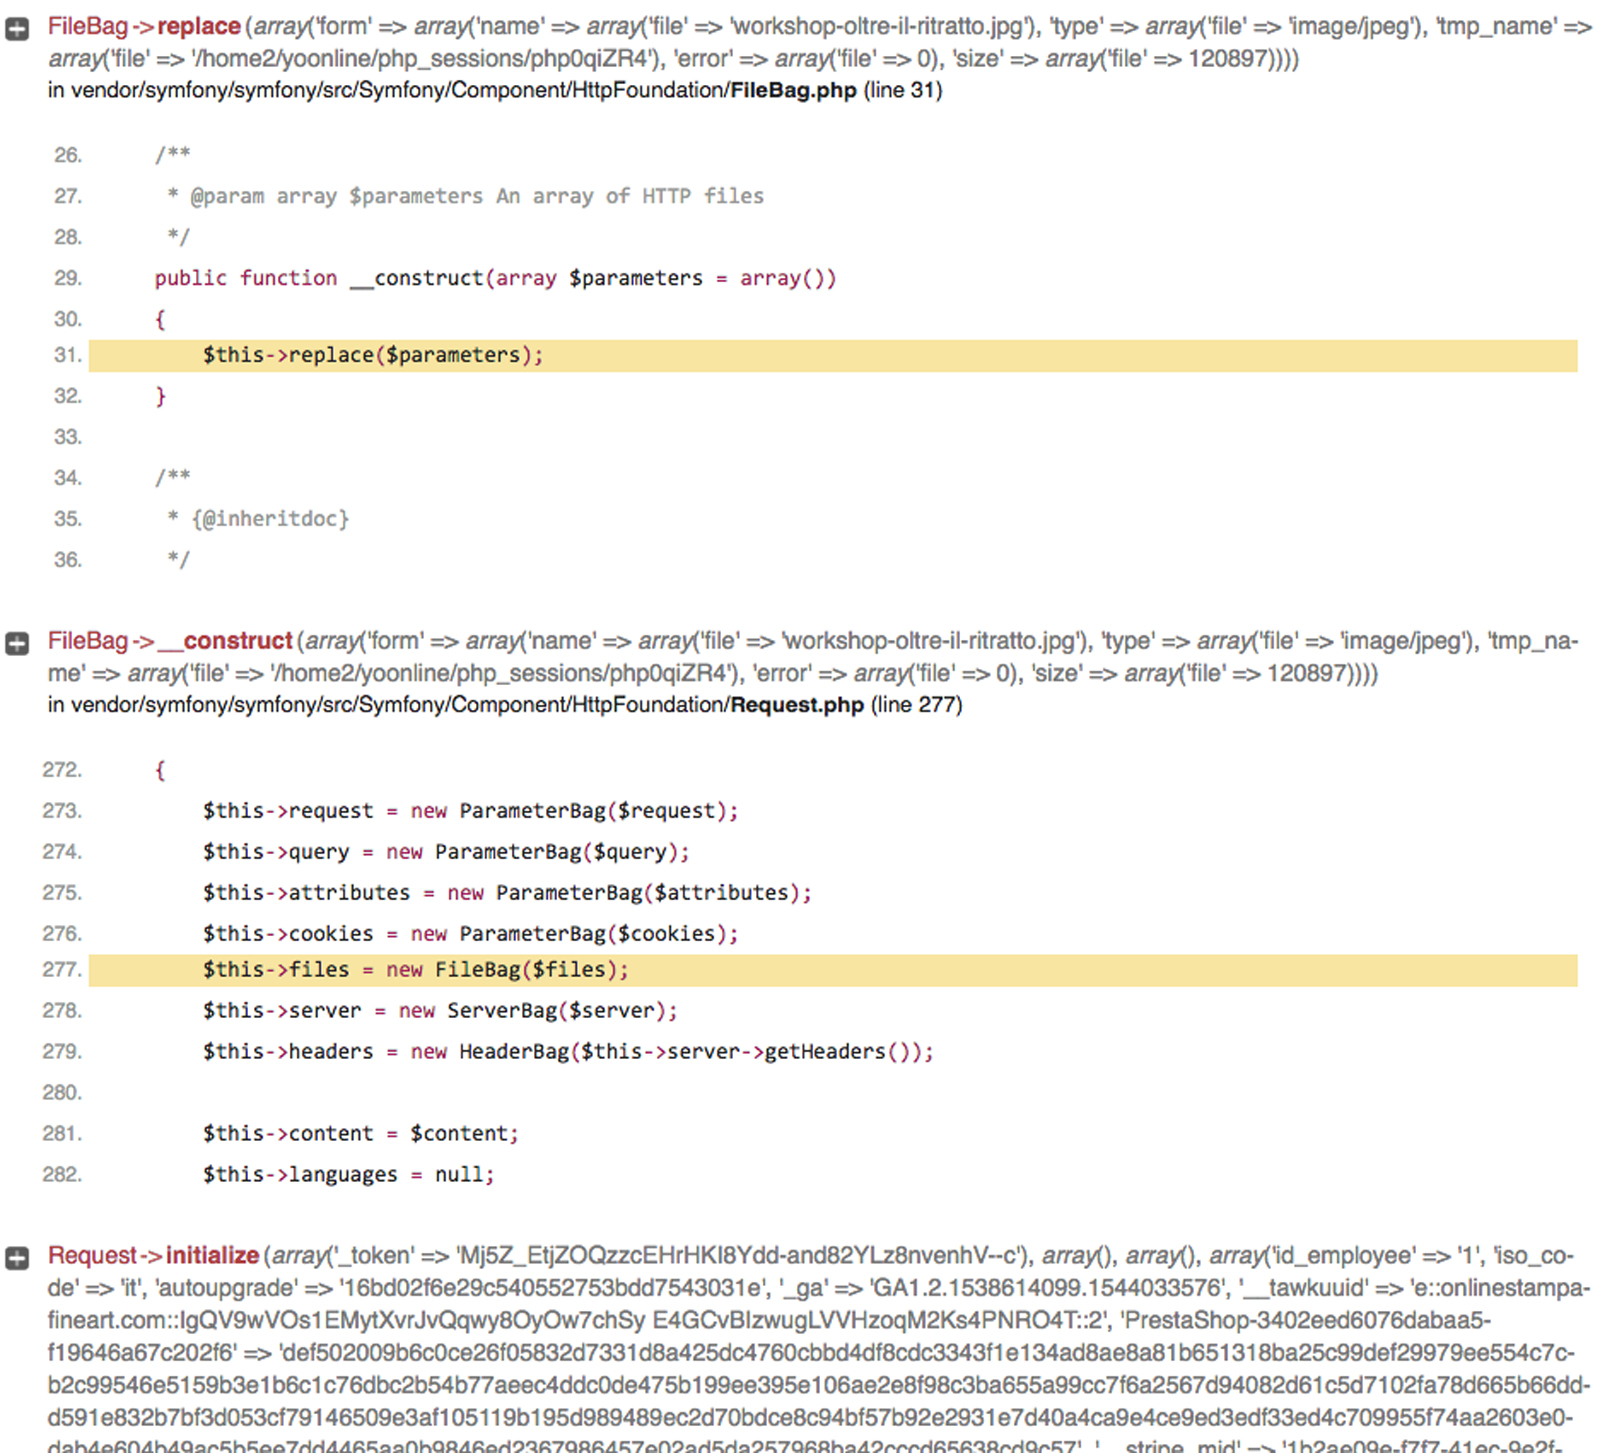Select line 273 ParameterBag request code

pyautogui.click(x=468, y=811)
